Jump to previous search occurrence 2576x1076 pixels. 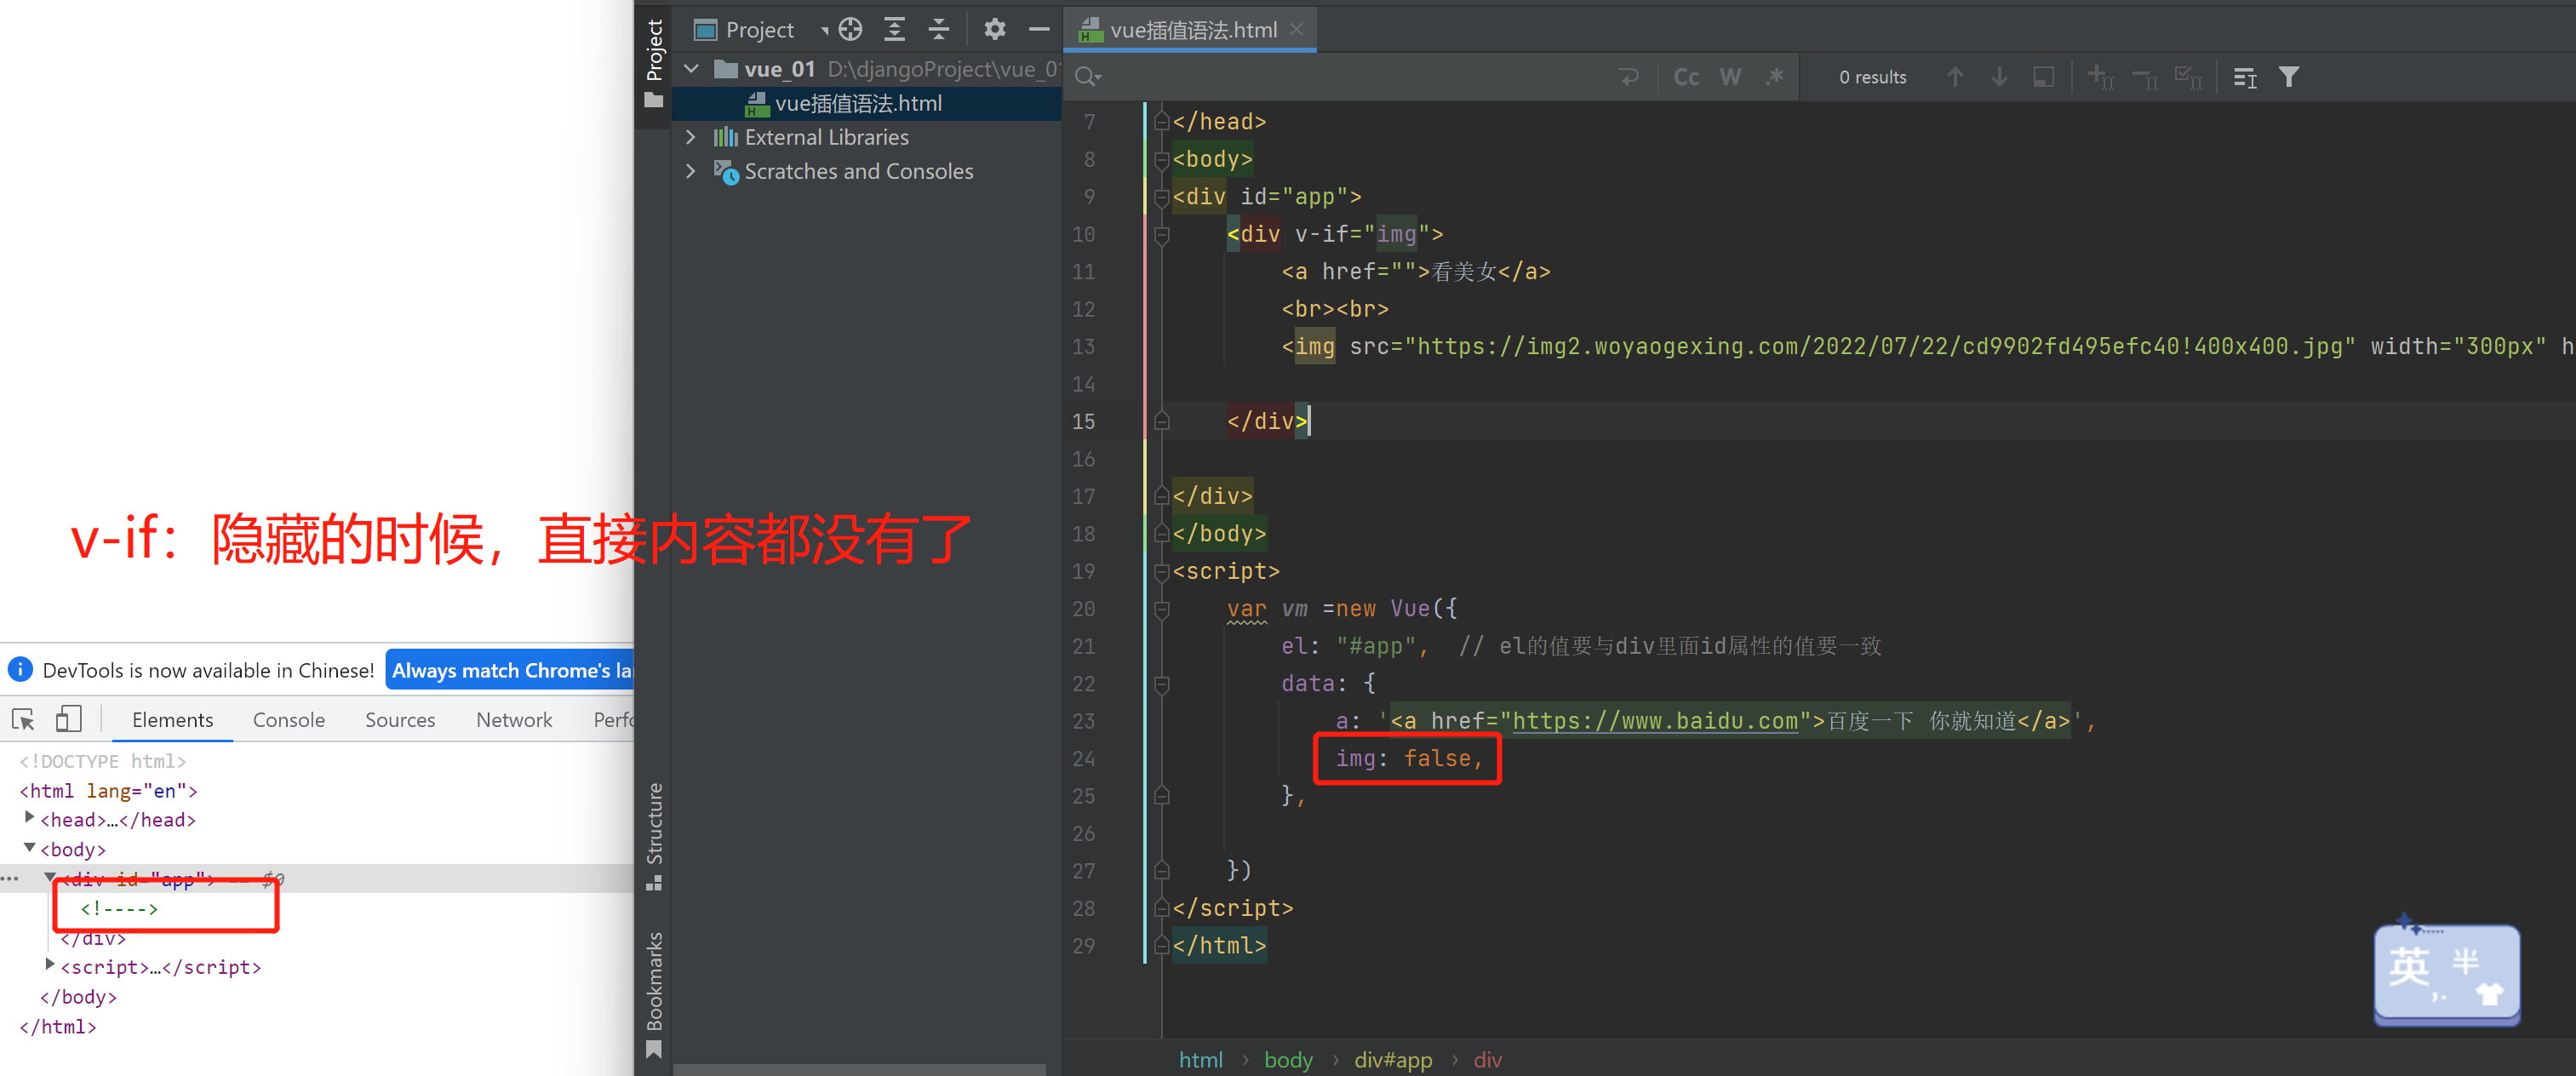[1955, 77]
